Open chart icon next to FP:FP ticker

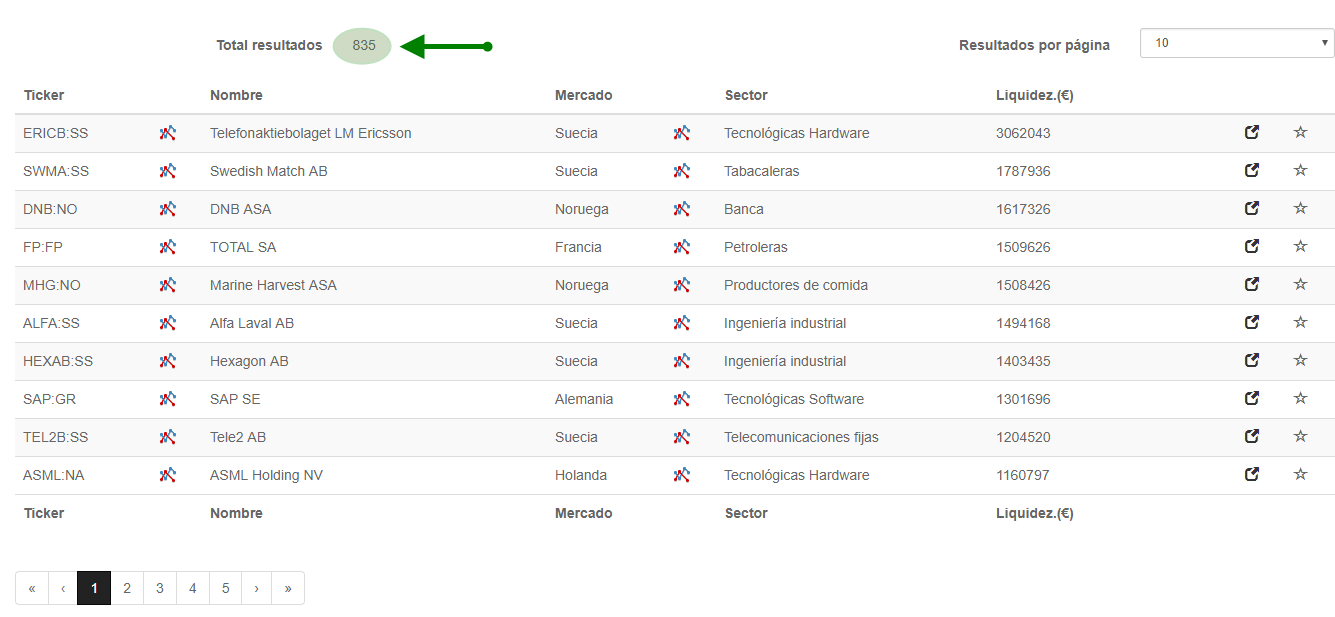pos(168,247)
